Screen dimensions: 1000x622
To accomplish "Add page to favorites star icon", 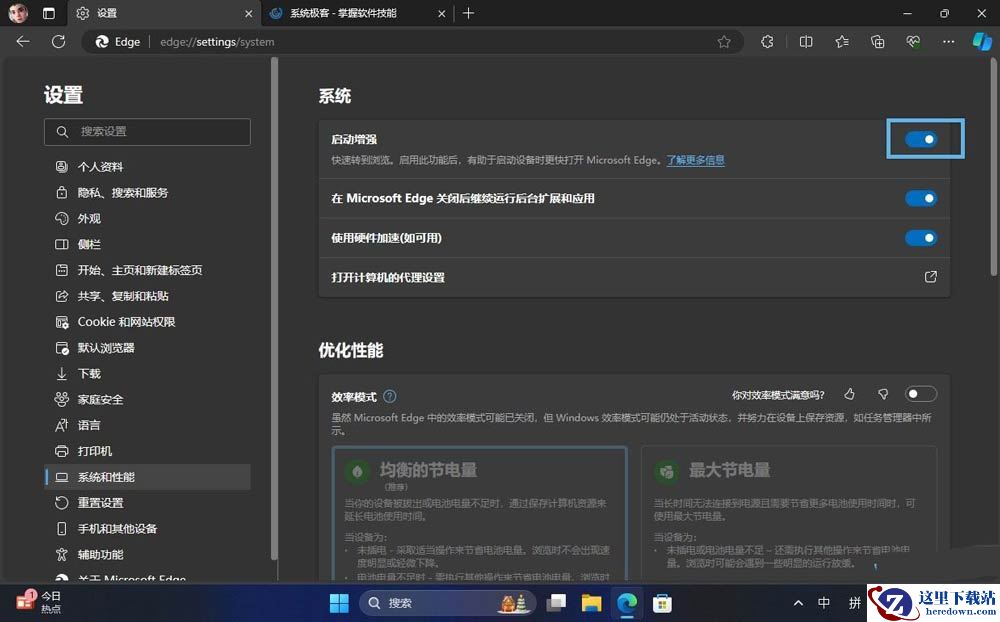I will [724, 41].
